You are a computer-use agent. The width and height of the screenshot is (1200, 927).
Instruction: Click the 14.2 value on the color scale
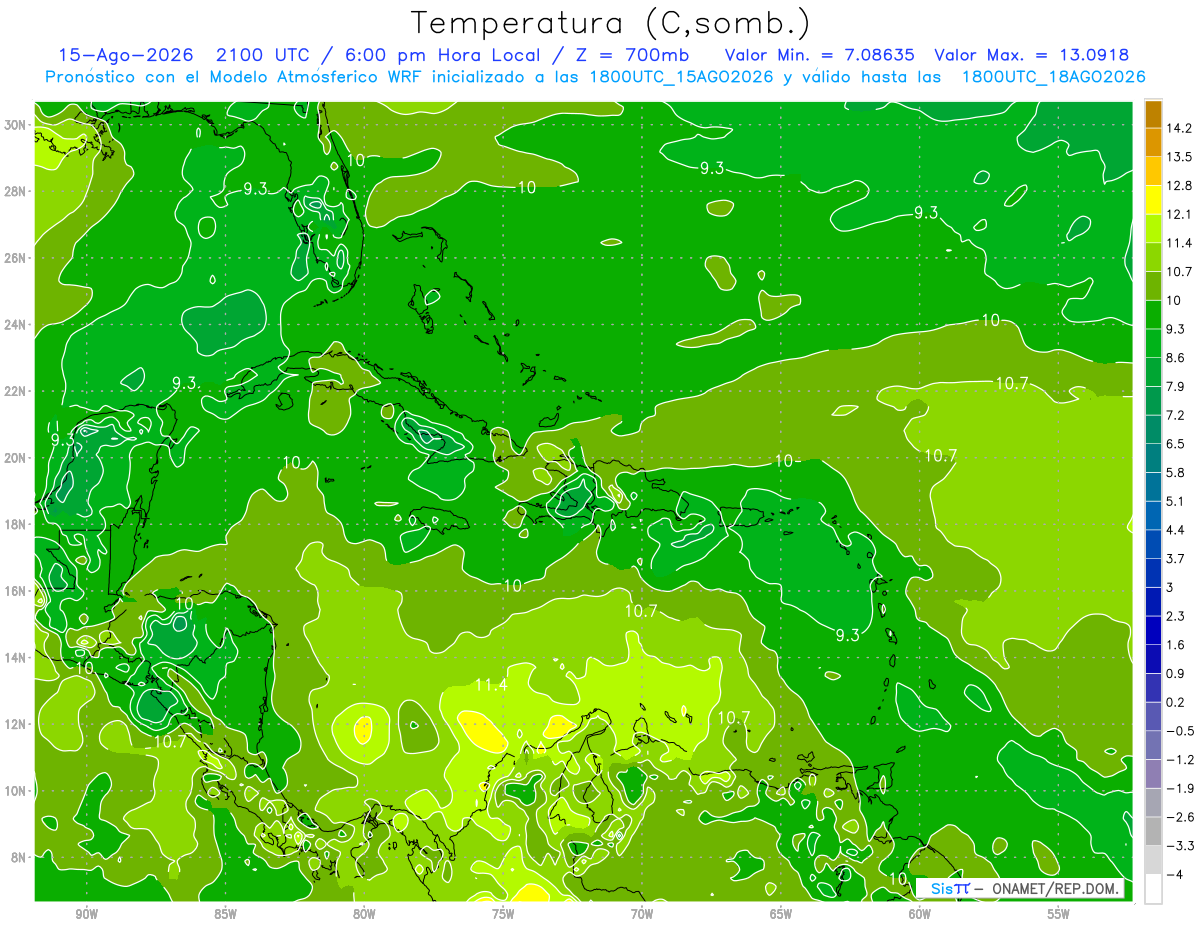[1179, 128]
